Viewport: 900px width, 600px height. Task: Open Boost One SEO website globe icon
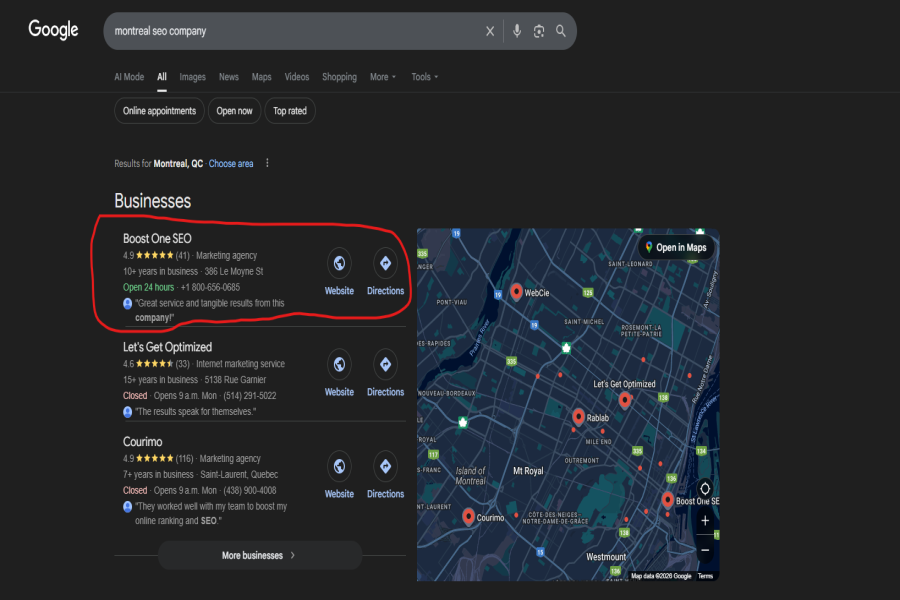339,263
